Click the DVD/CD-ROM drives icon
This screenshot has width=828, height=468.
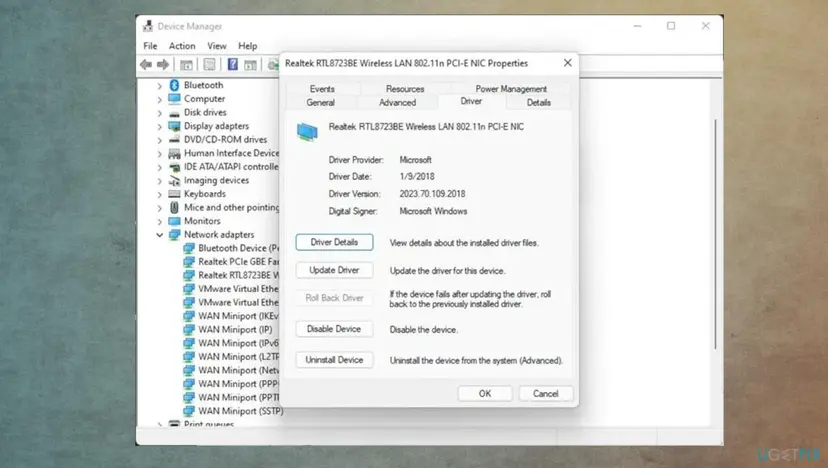click(x=174, y=139)
